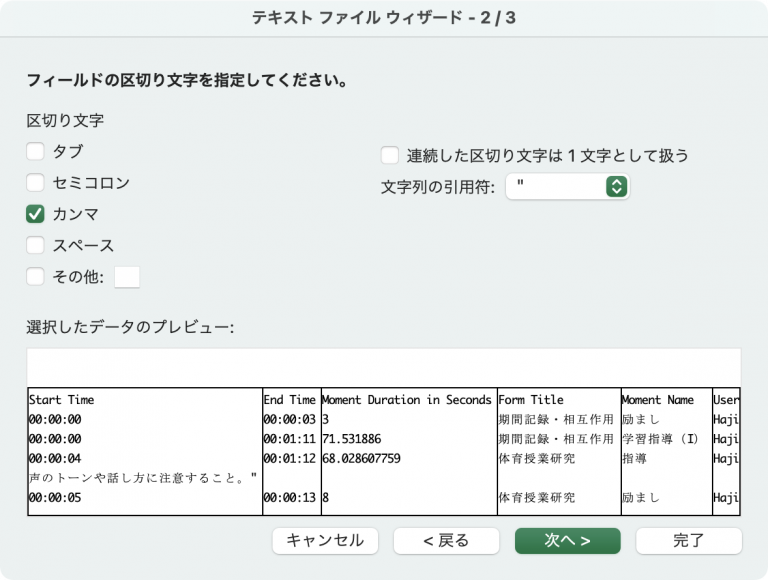Uncheck the カンマ delimiter checkbox
The height and width of the screenshot is (580, 768).
pyautogui.click(x=36, y=214)
